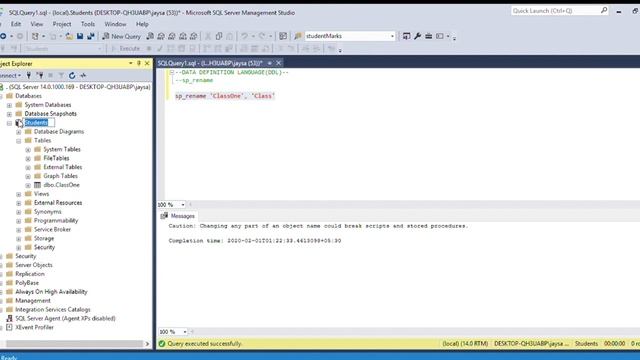Select SQL Server Agent node
The image size is (640, 360).
click(x=65, y=318)
